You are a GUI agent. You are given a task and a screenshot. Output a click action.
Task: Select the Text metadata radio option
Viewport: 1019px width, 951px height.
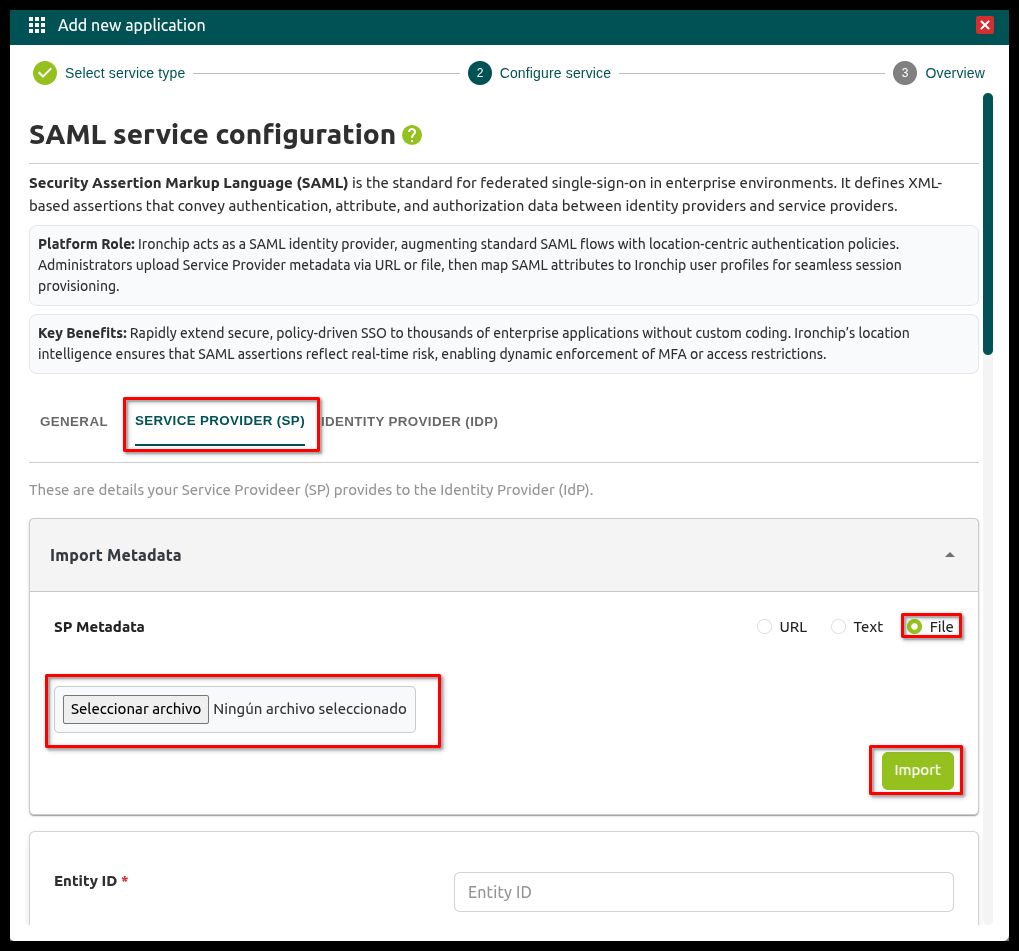pos(839,627)
